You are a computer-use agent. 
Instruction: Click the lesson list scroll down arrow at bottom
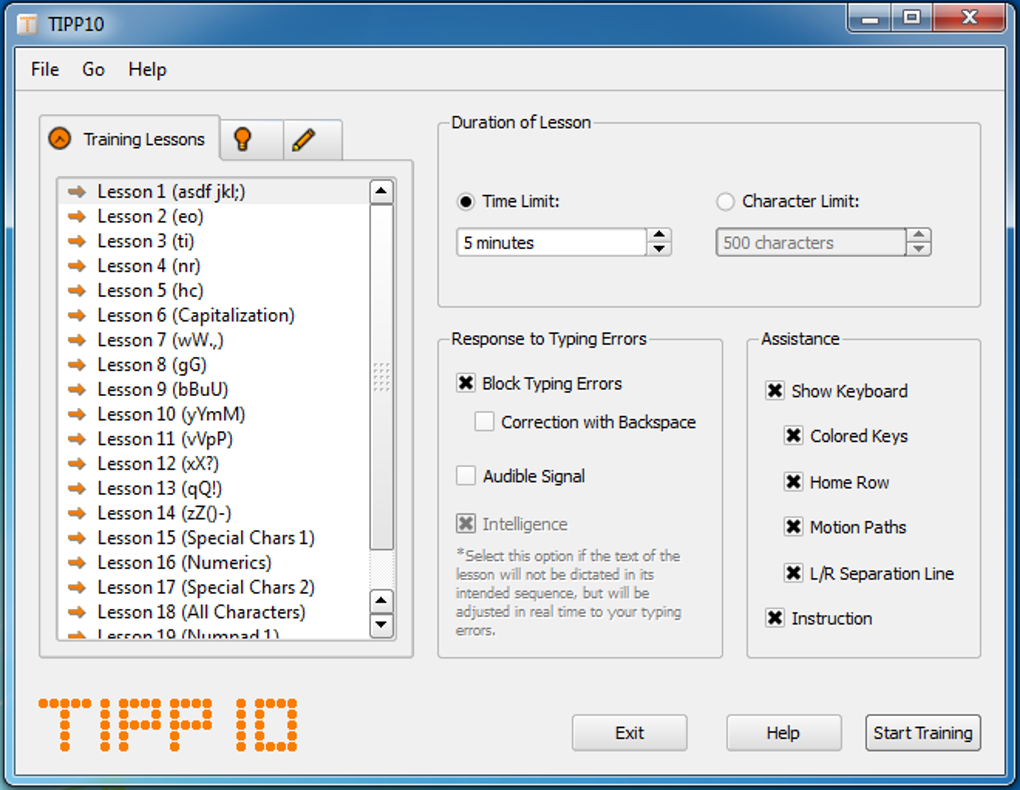click(381, 625)
